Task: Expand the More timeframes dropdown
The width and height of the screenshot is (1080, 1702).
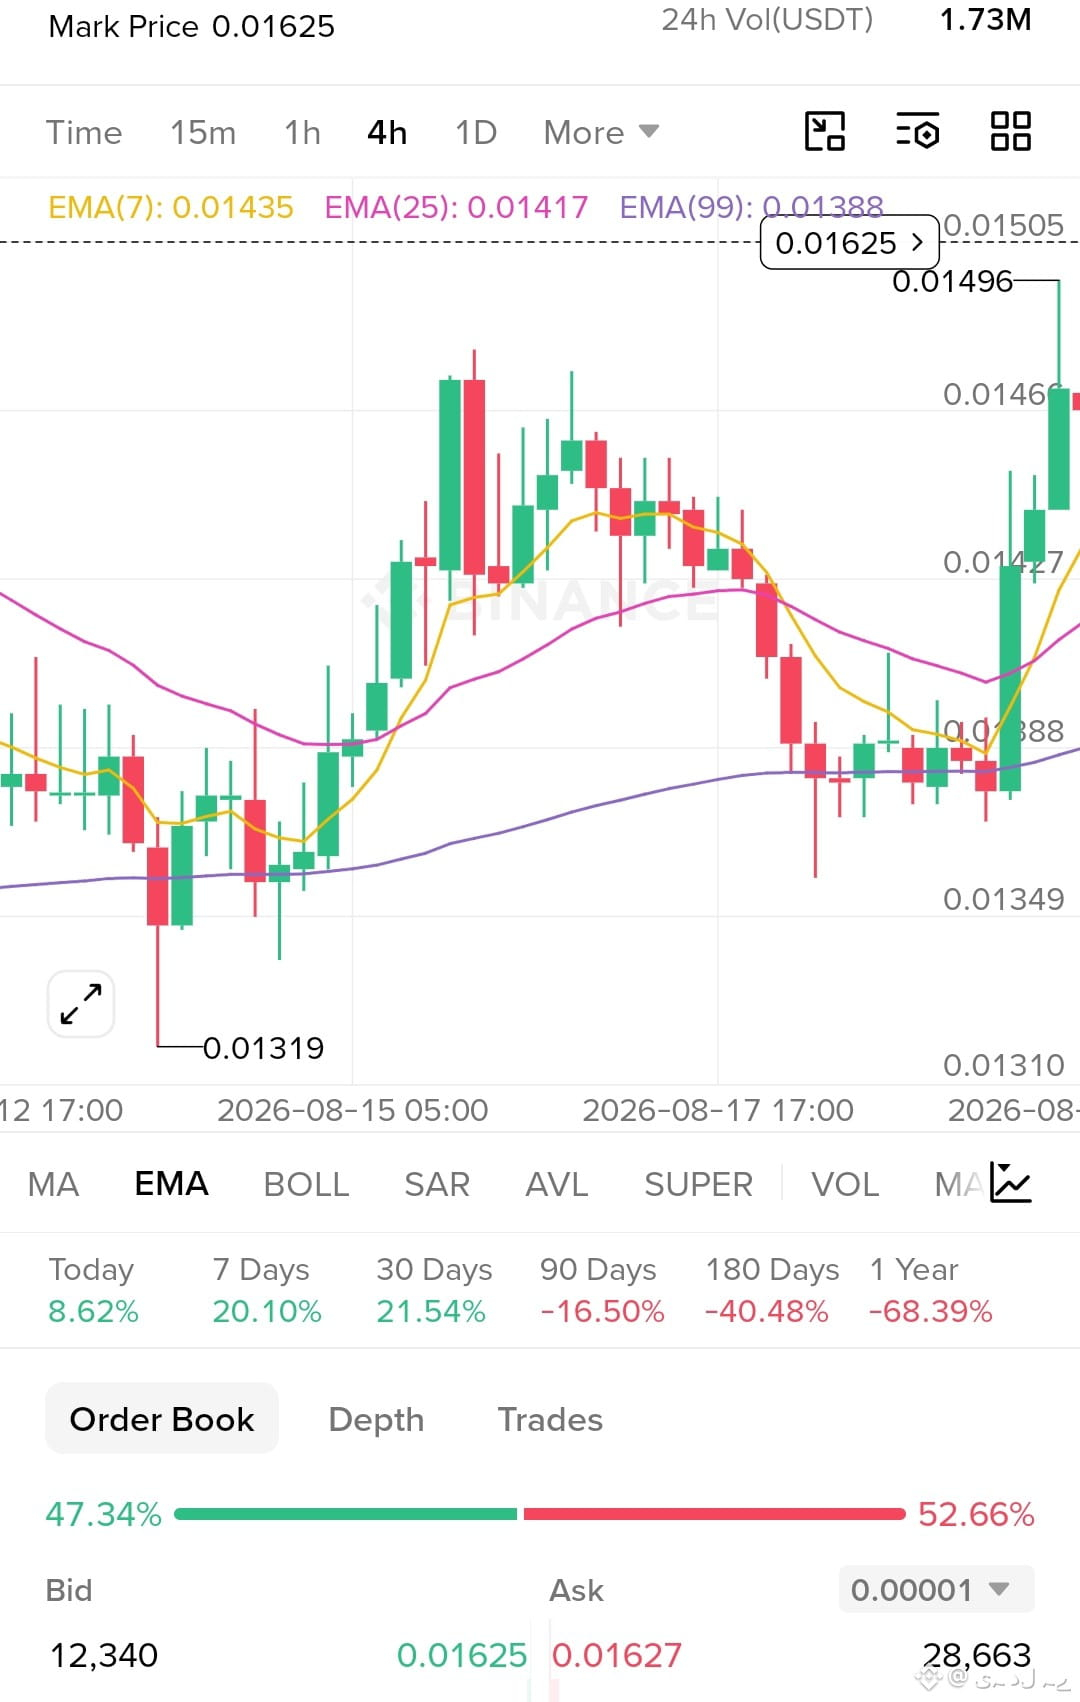Action: 601,132
